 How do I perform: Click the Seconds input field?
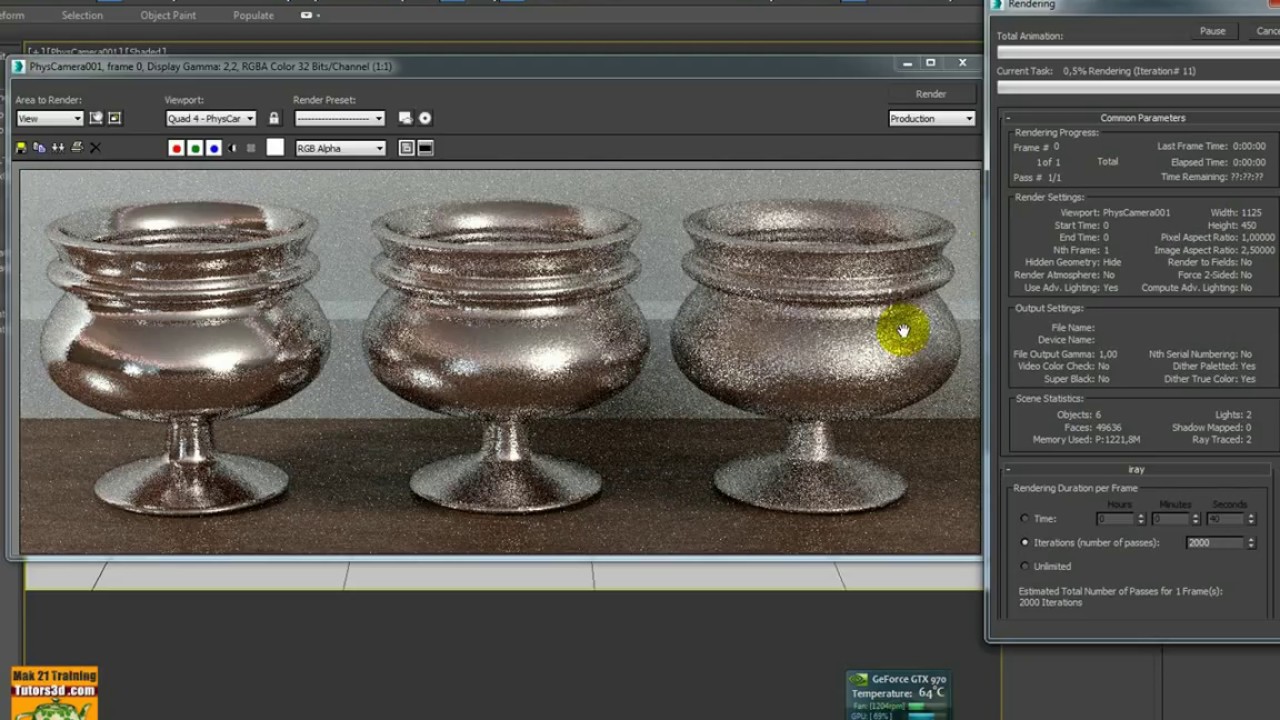pos(1225,518)
